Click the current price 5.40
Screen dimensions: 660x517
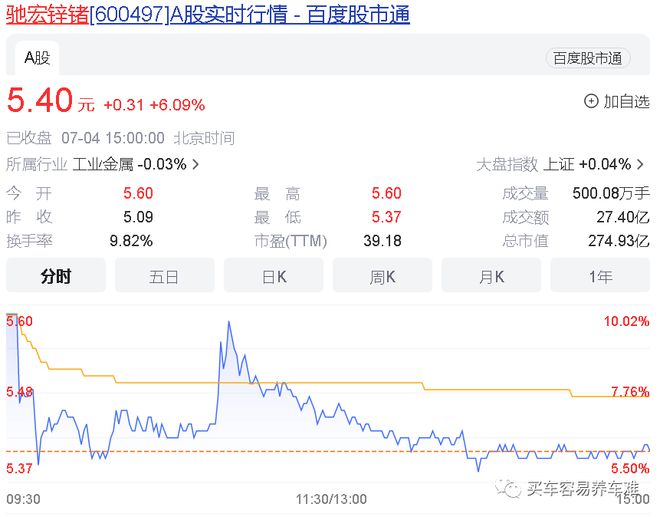coord(40,100)
